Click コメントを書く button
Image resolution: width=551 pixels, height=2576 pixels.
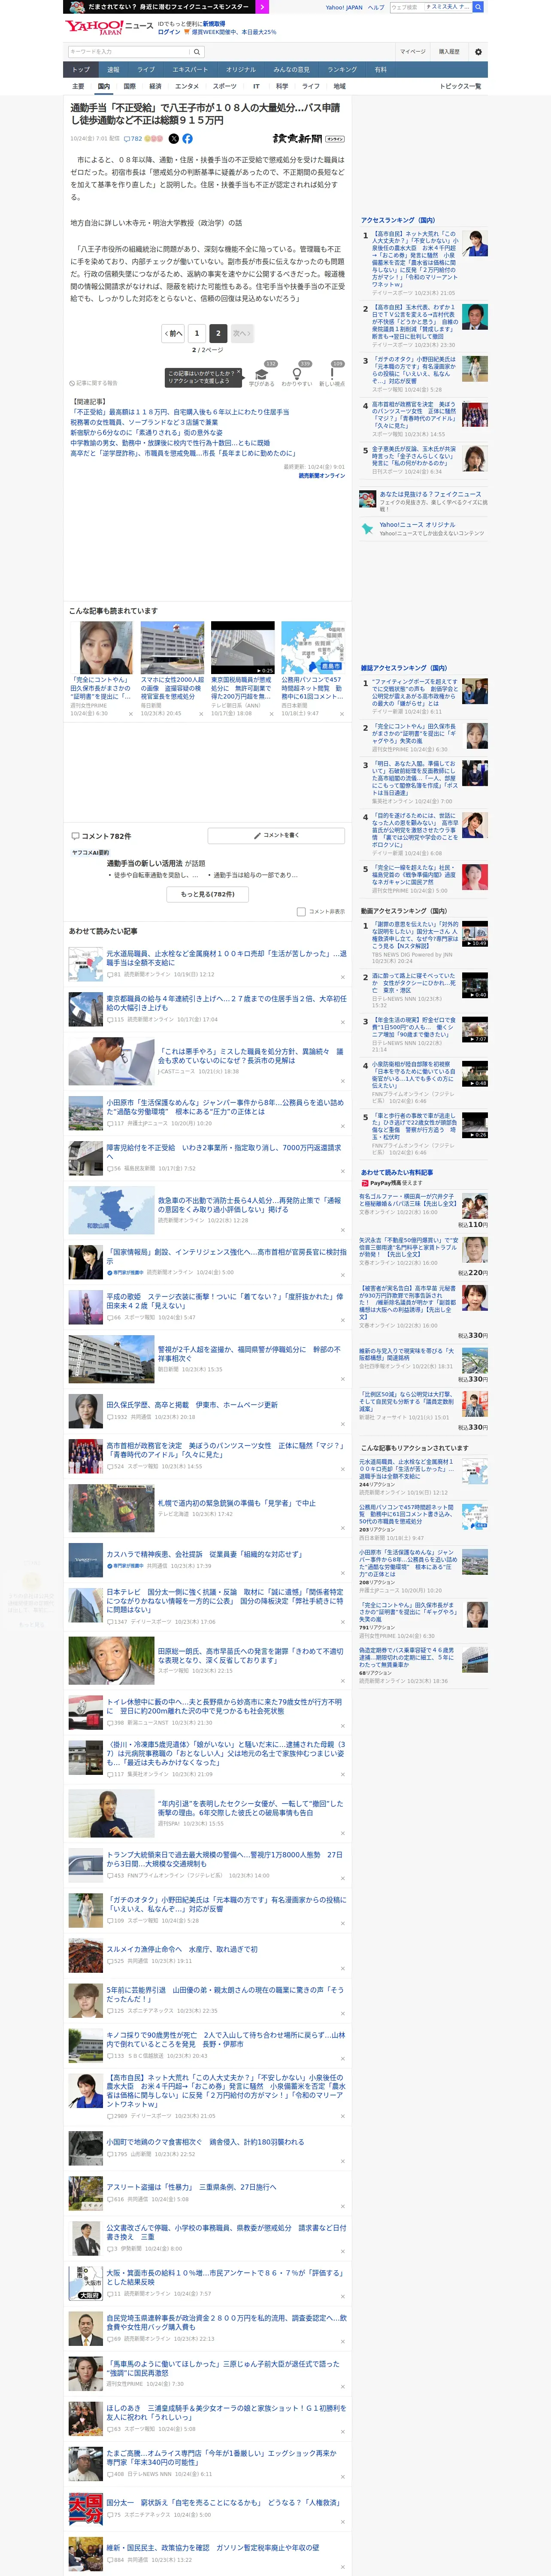click(276, 835)
